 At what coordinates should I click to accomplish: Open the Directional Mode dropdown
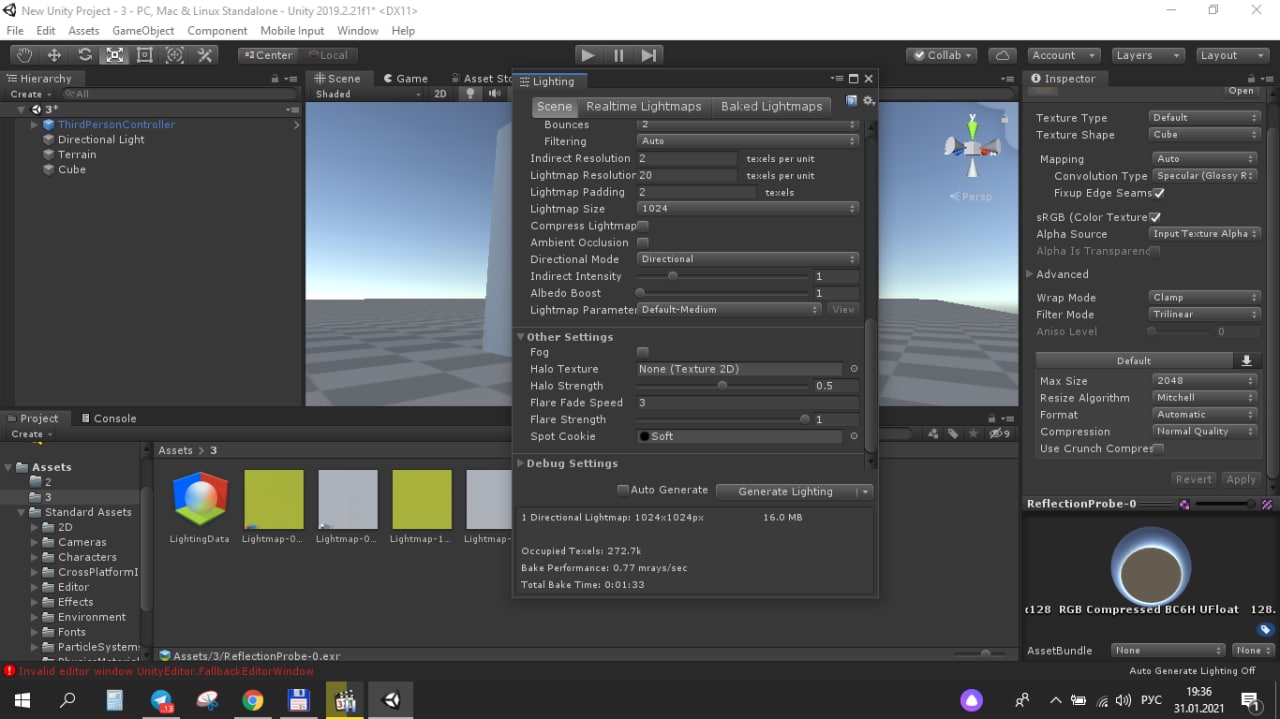click(x=748, y=259)
